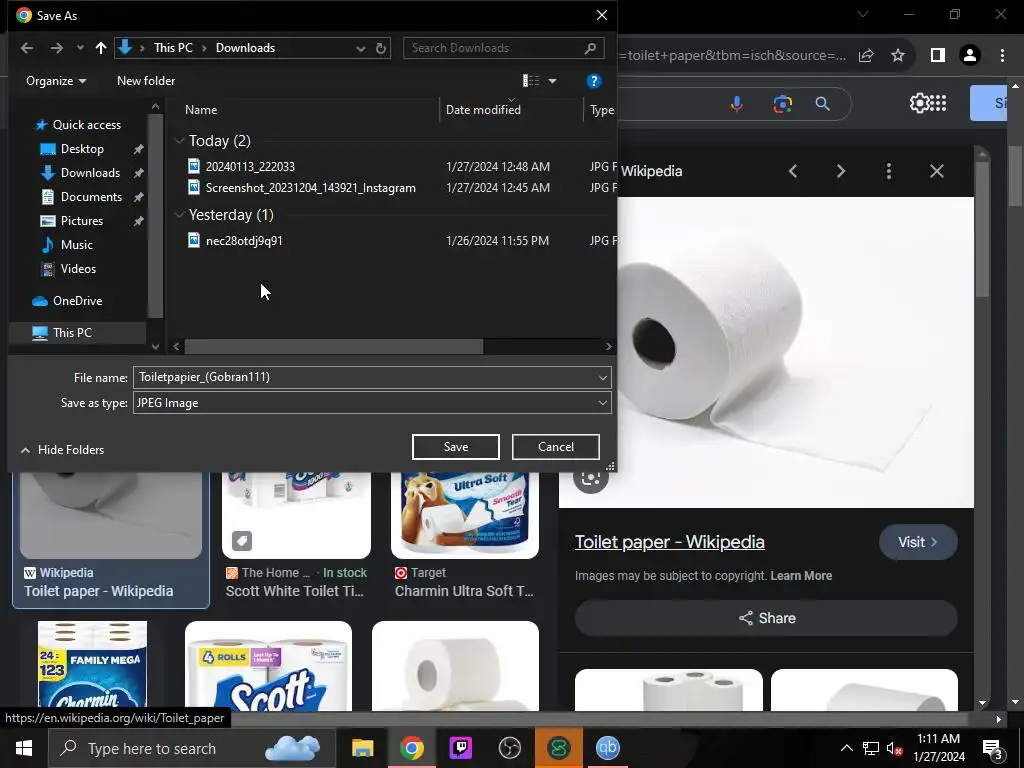This screenshot has height=768, width=1024.
Task: Open three-dot menu in image preview
Action: [x=888, y=171]
